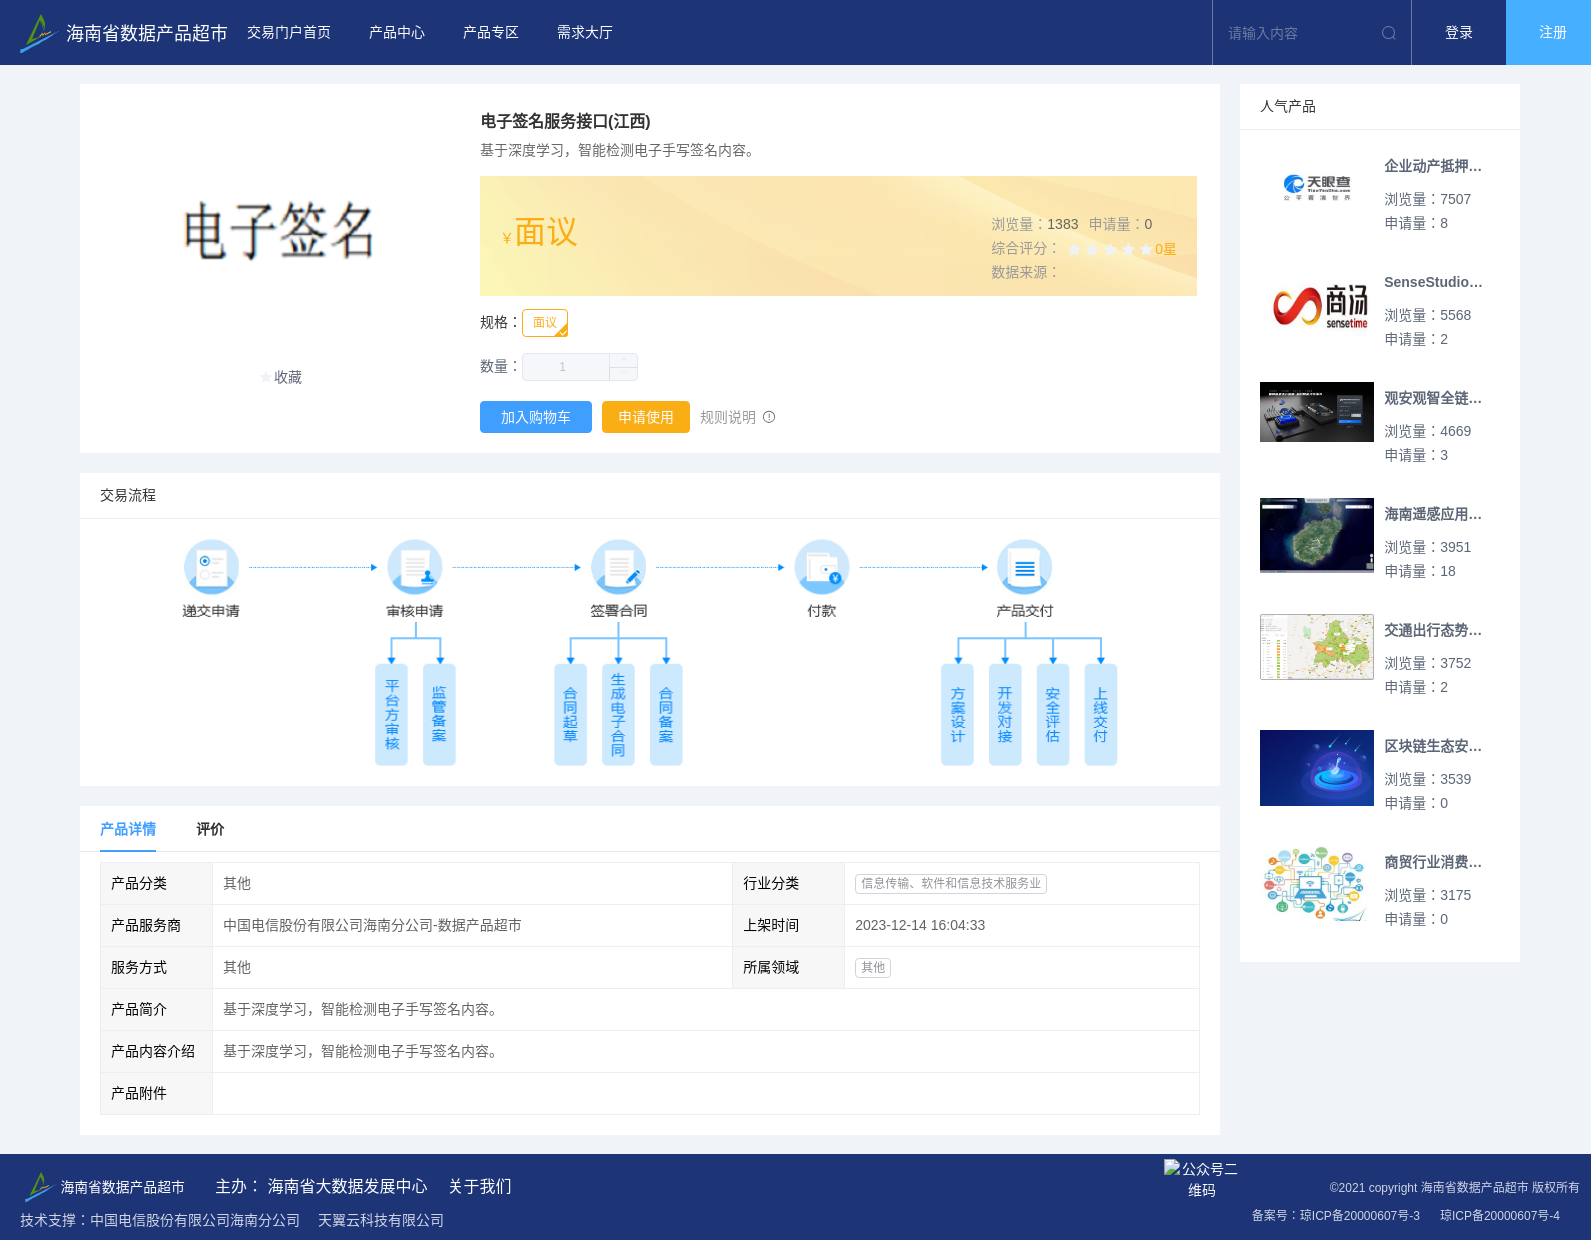Click the 付款 flow icon
This screenshot has height=1240, width=1591.
[x=822, y=567]
